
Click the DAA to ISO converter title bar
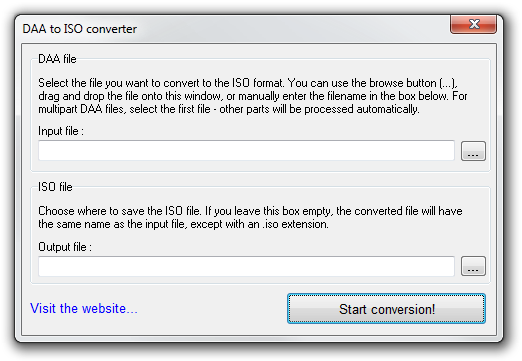click(233, 29)
